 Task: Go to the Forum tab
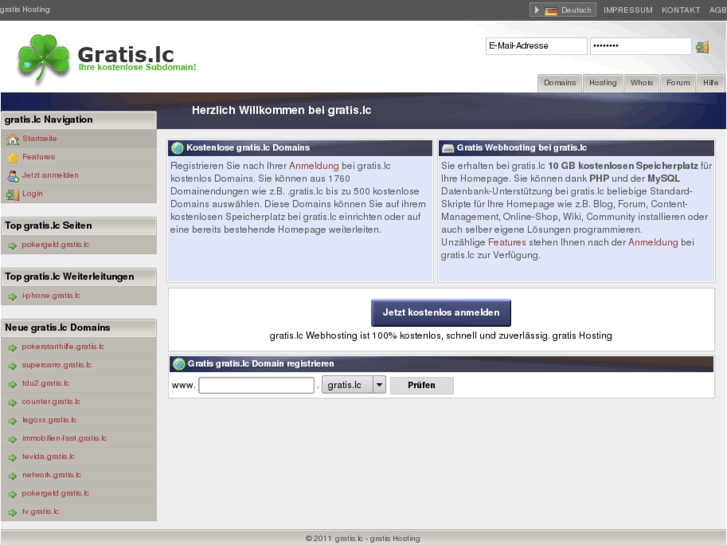pos(678,83)
